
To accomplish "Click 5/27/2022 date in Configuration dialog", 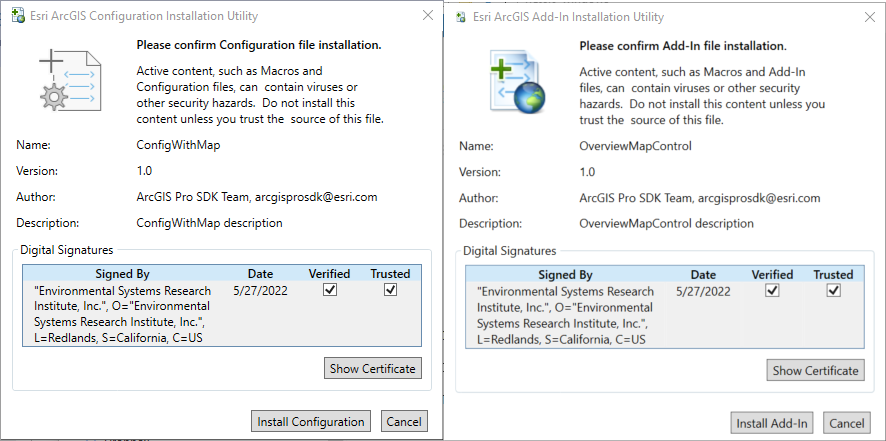I will click(x=260, y=291).
